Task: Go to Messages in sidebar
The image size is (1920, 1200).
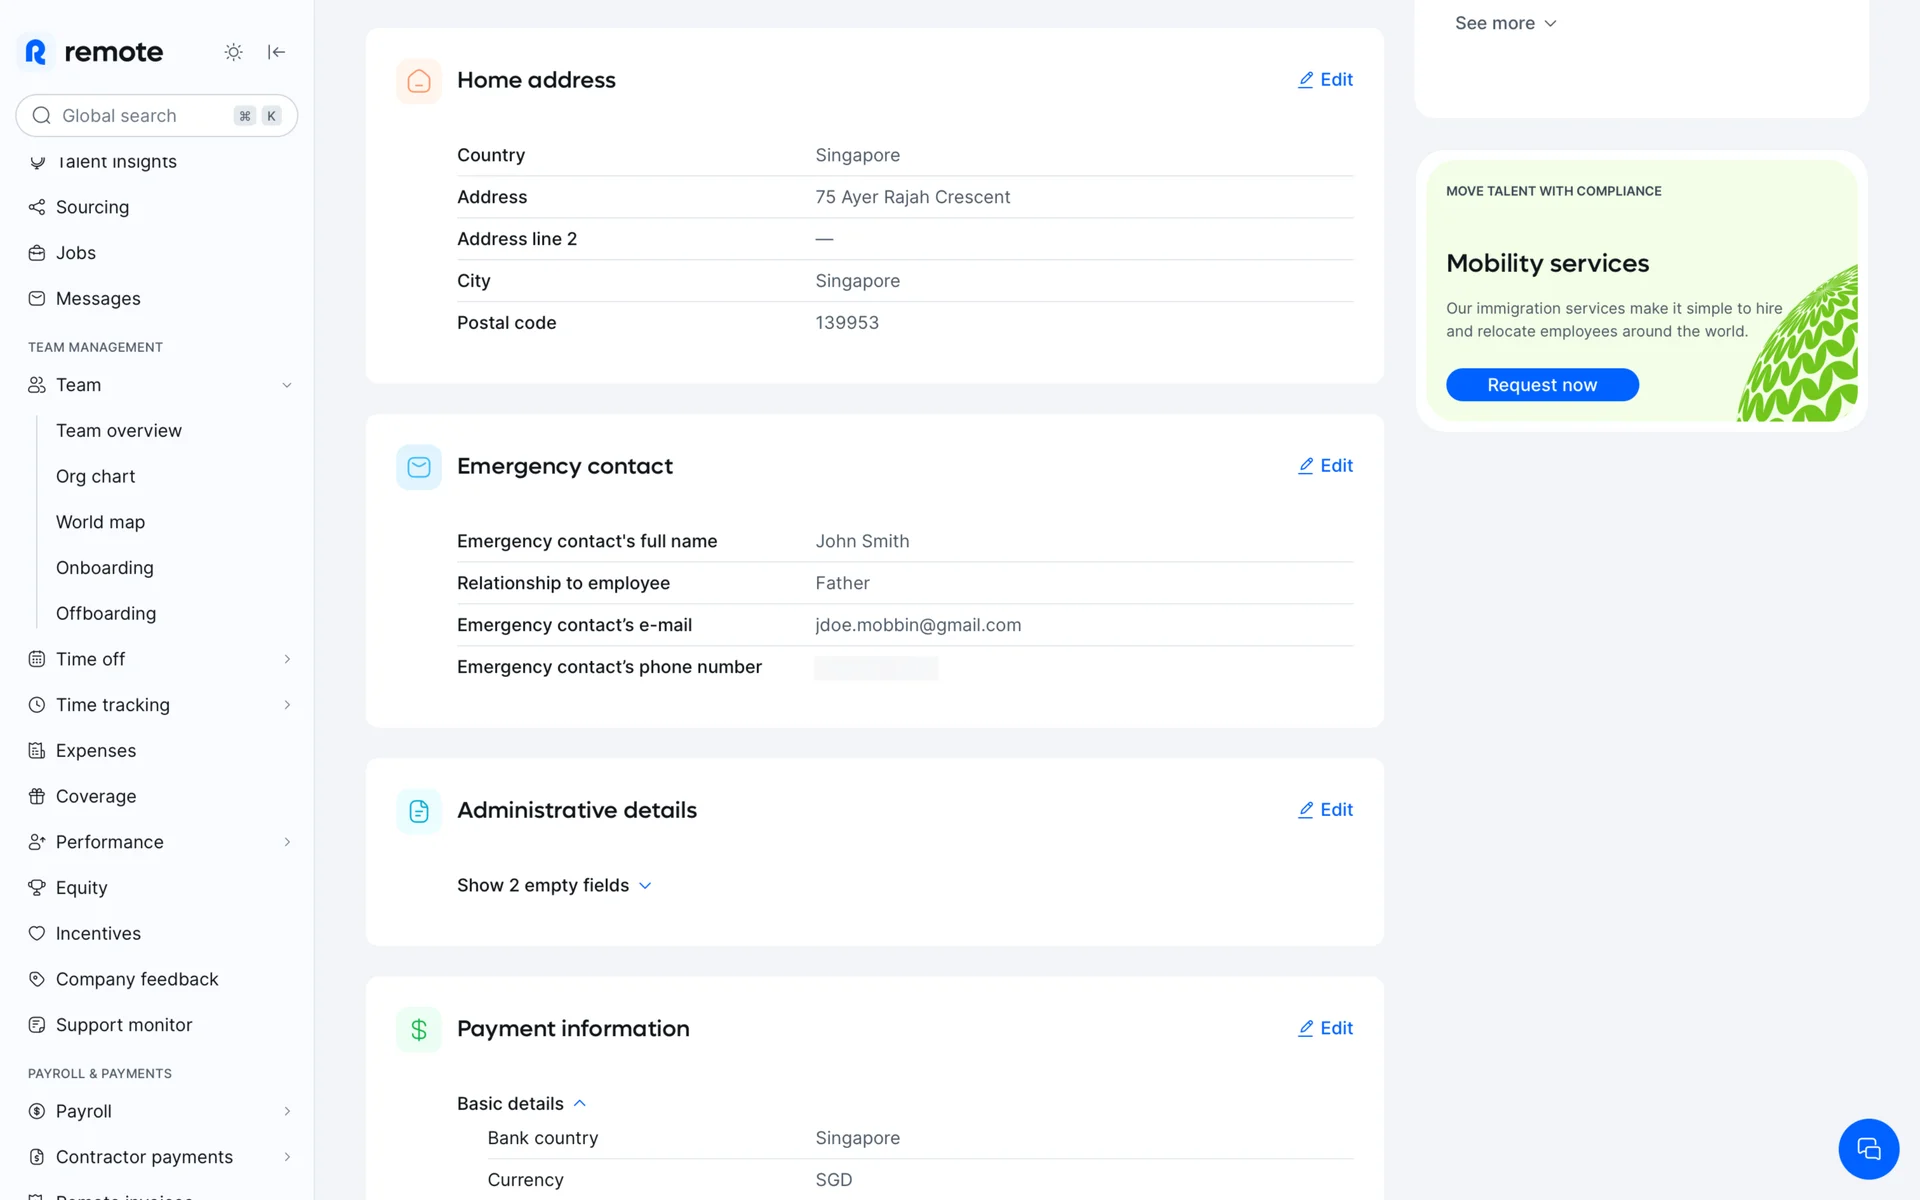Action: (98, 299)
